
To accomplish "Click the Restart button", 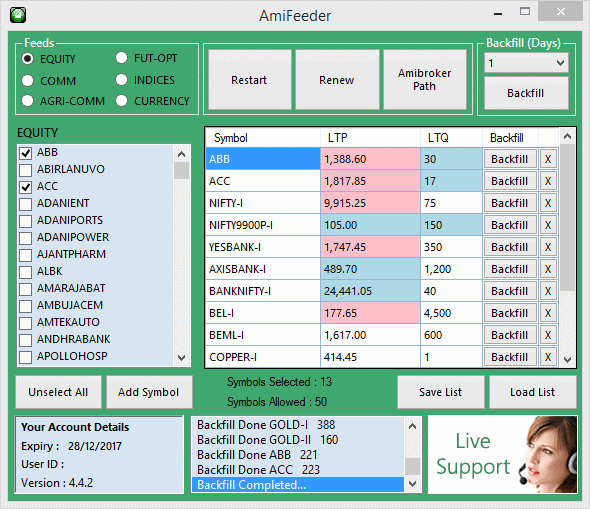I will click(249, 80).
